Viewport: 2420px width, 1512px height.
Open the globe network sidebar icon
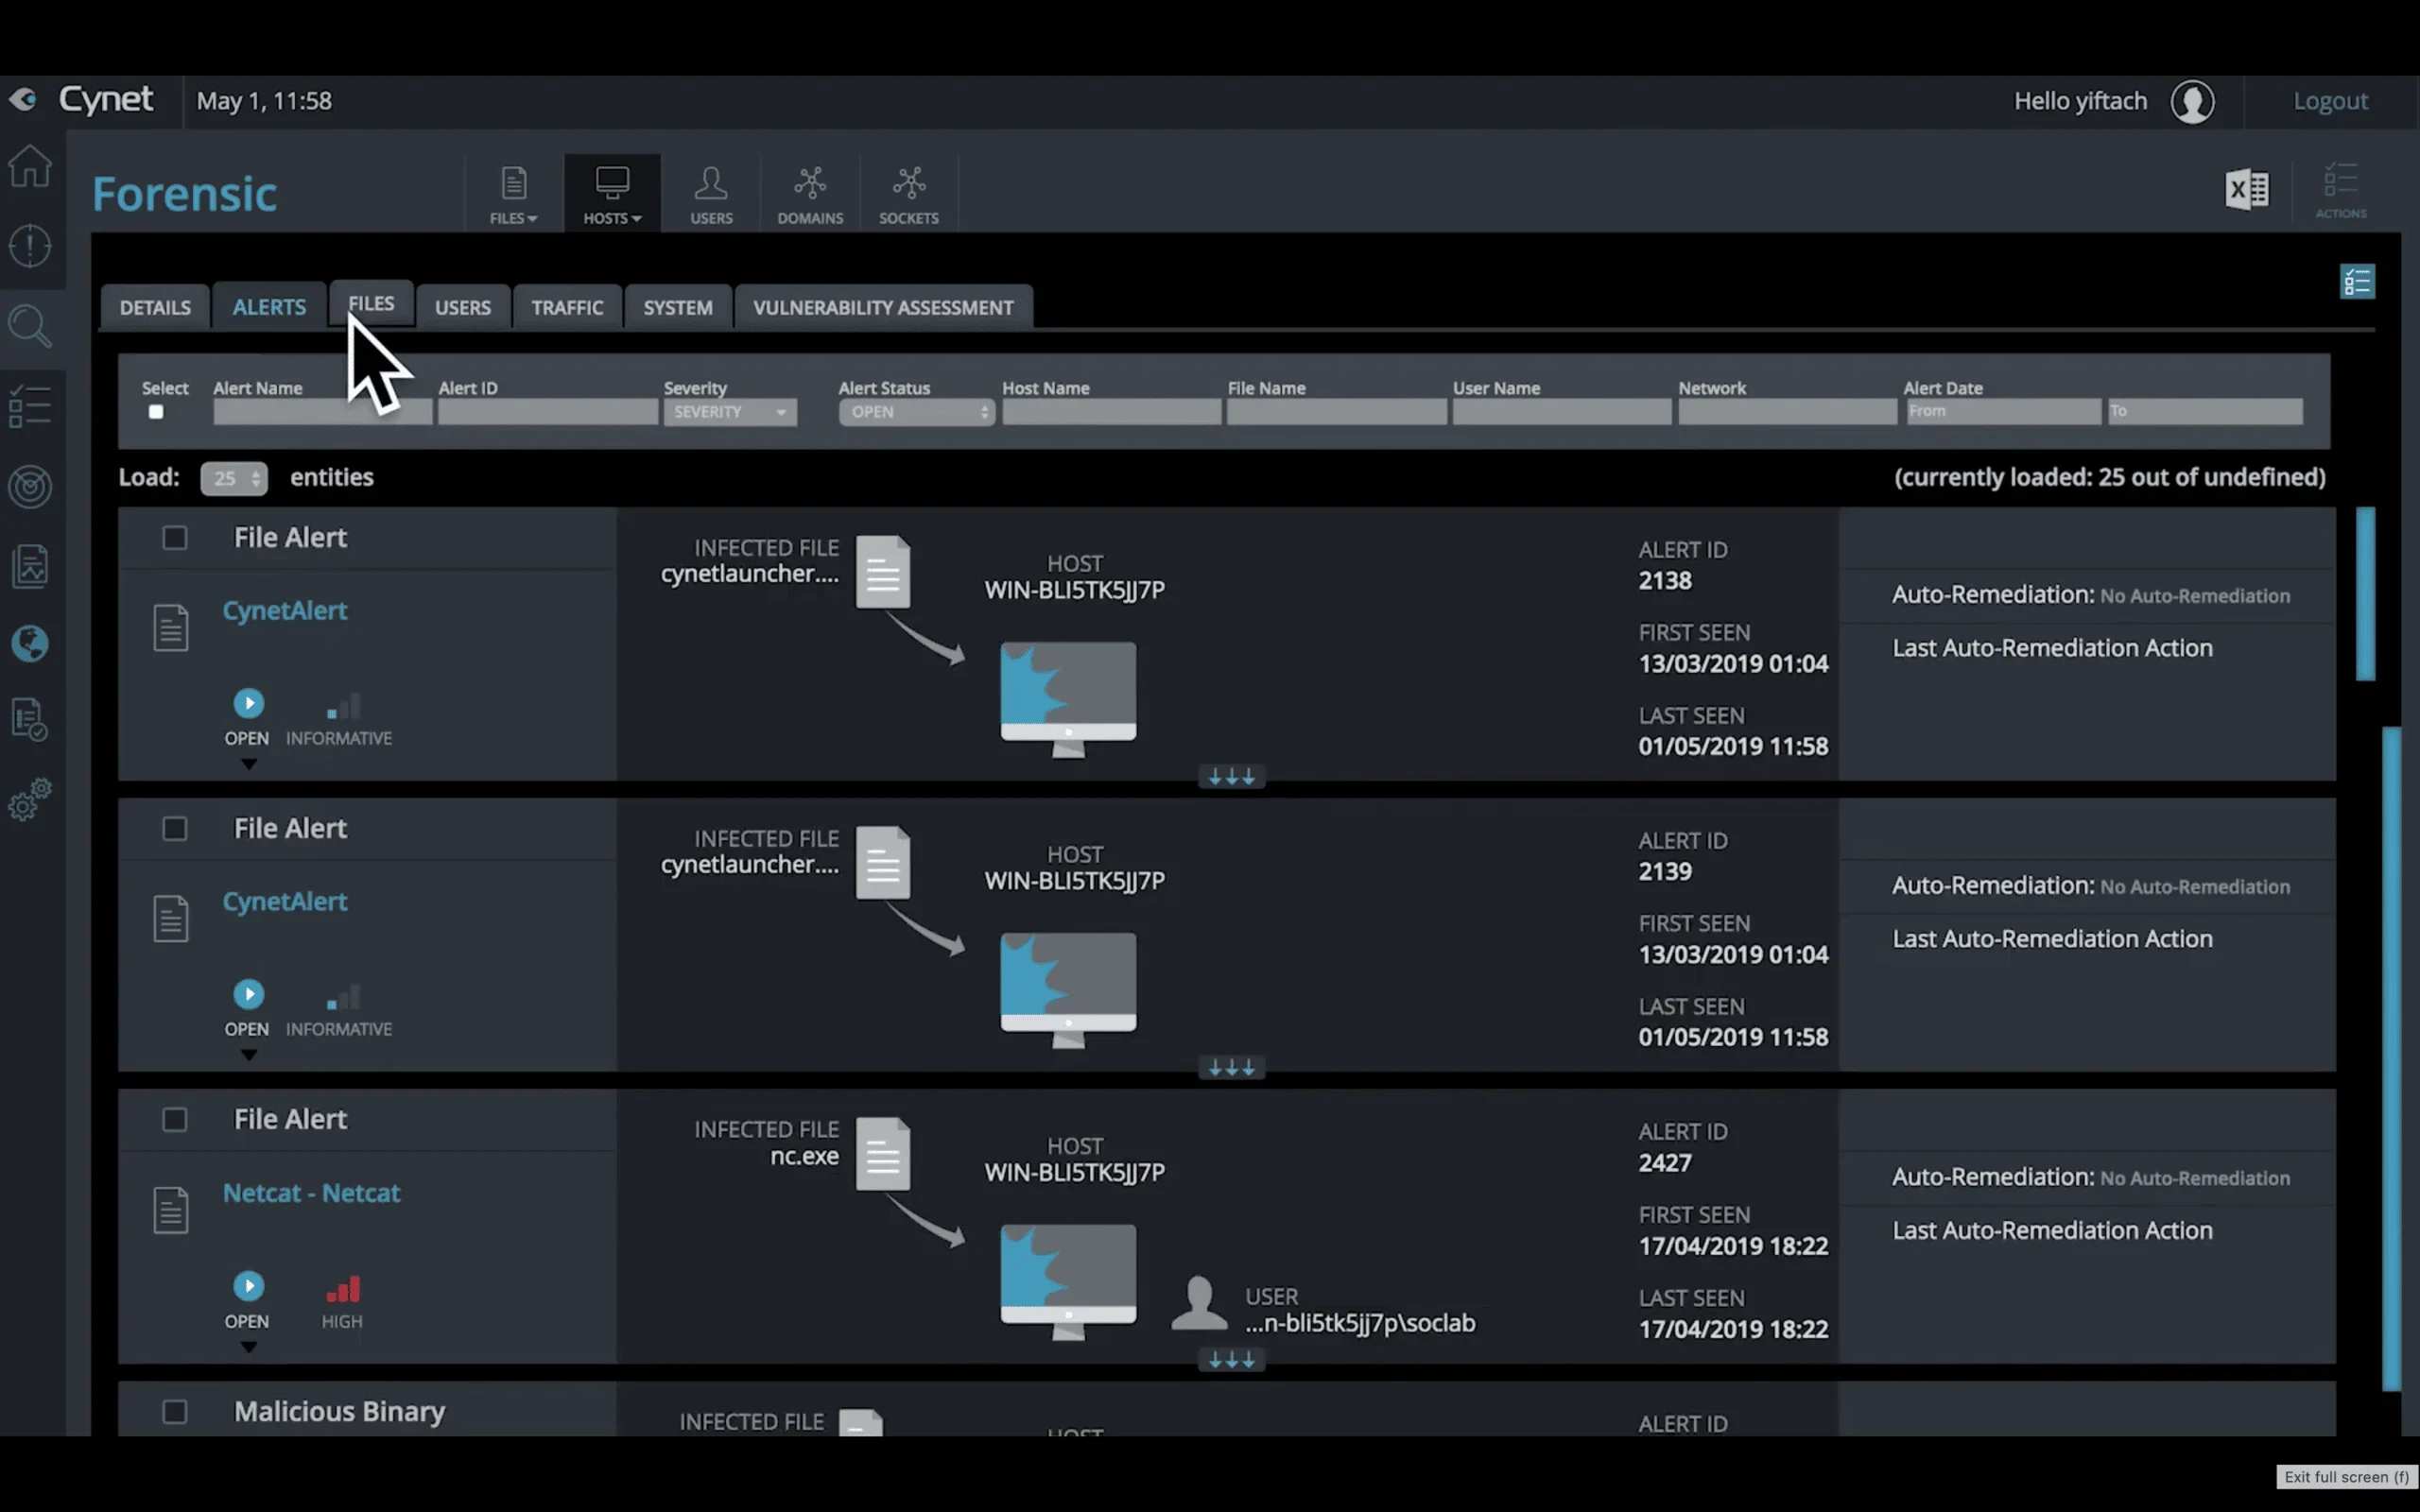point(30,644)
